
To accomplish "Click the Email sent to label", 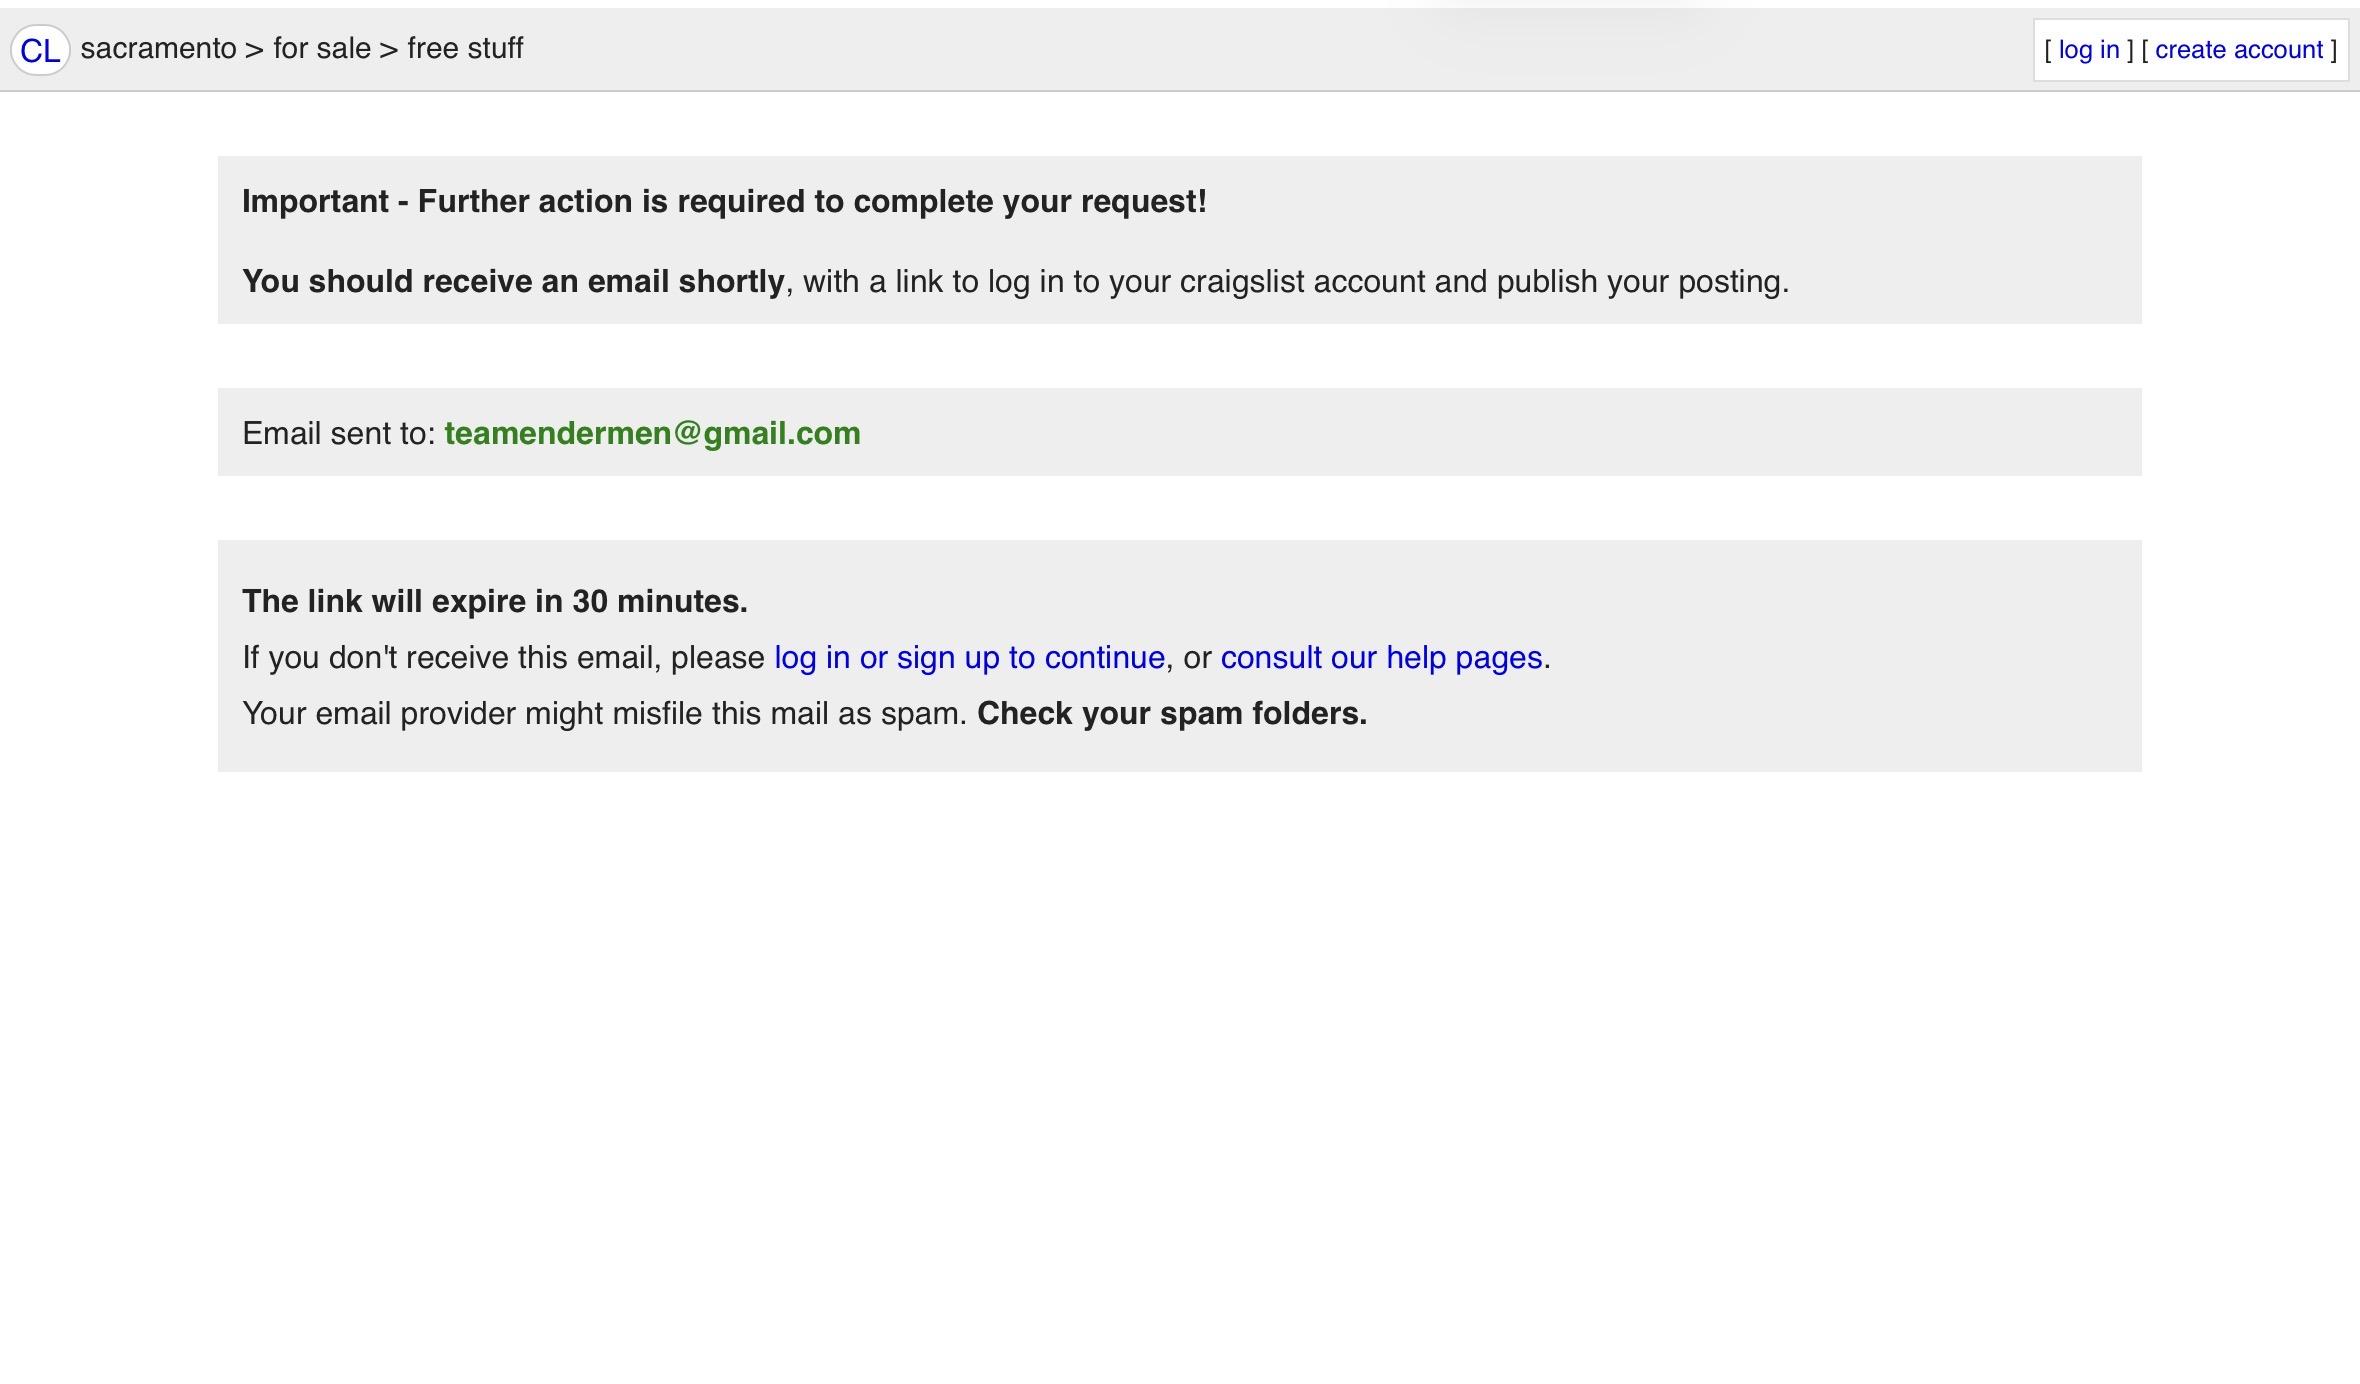I will (339, 433).
